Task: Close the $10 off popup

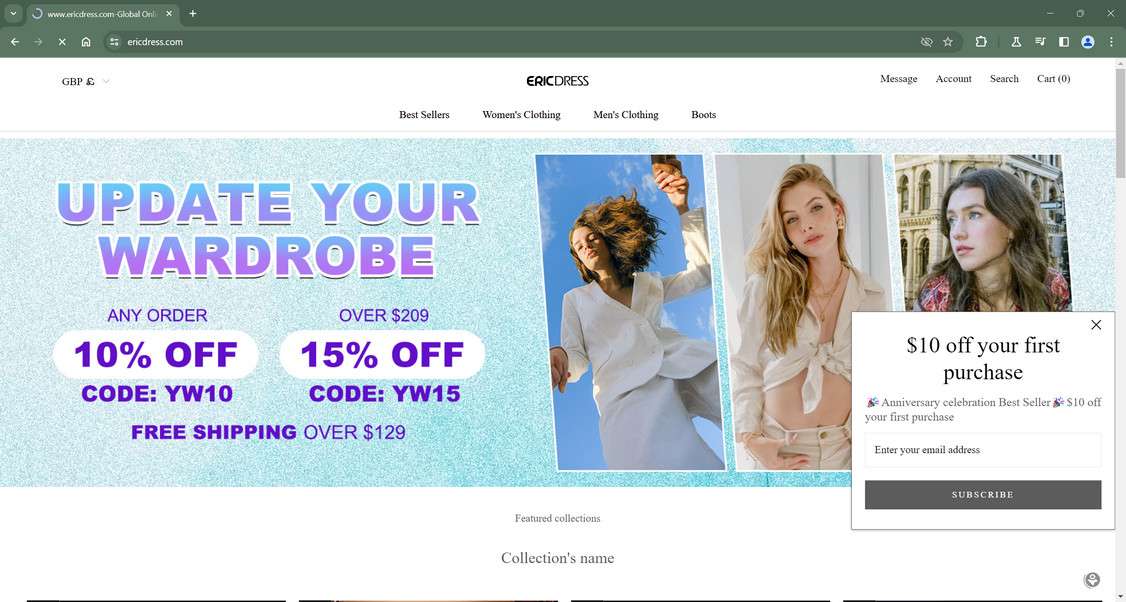Action: (x=1096, y=325)
